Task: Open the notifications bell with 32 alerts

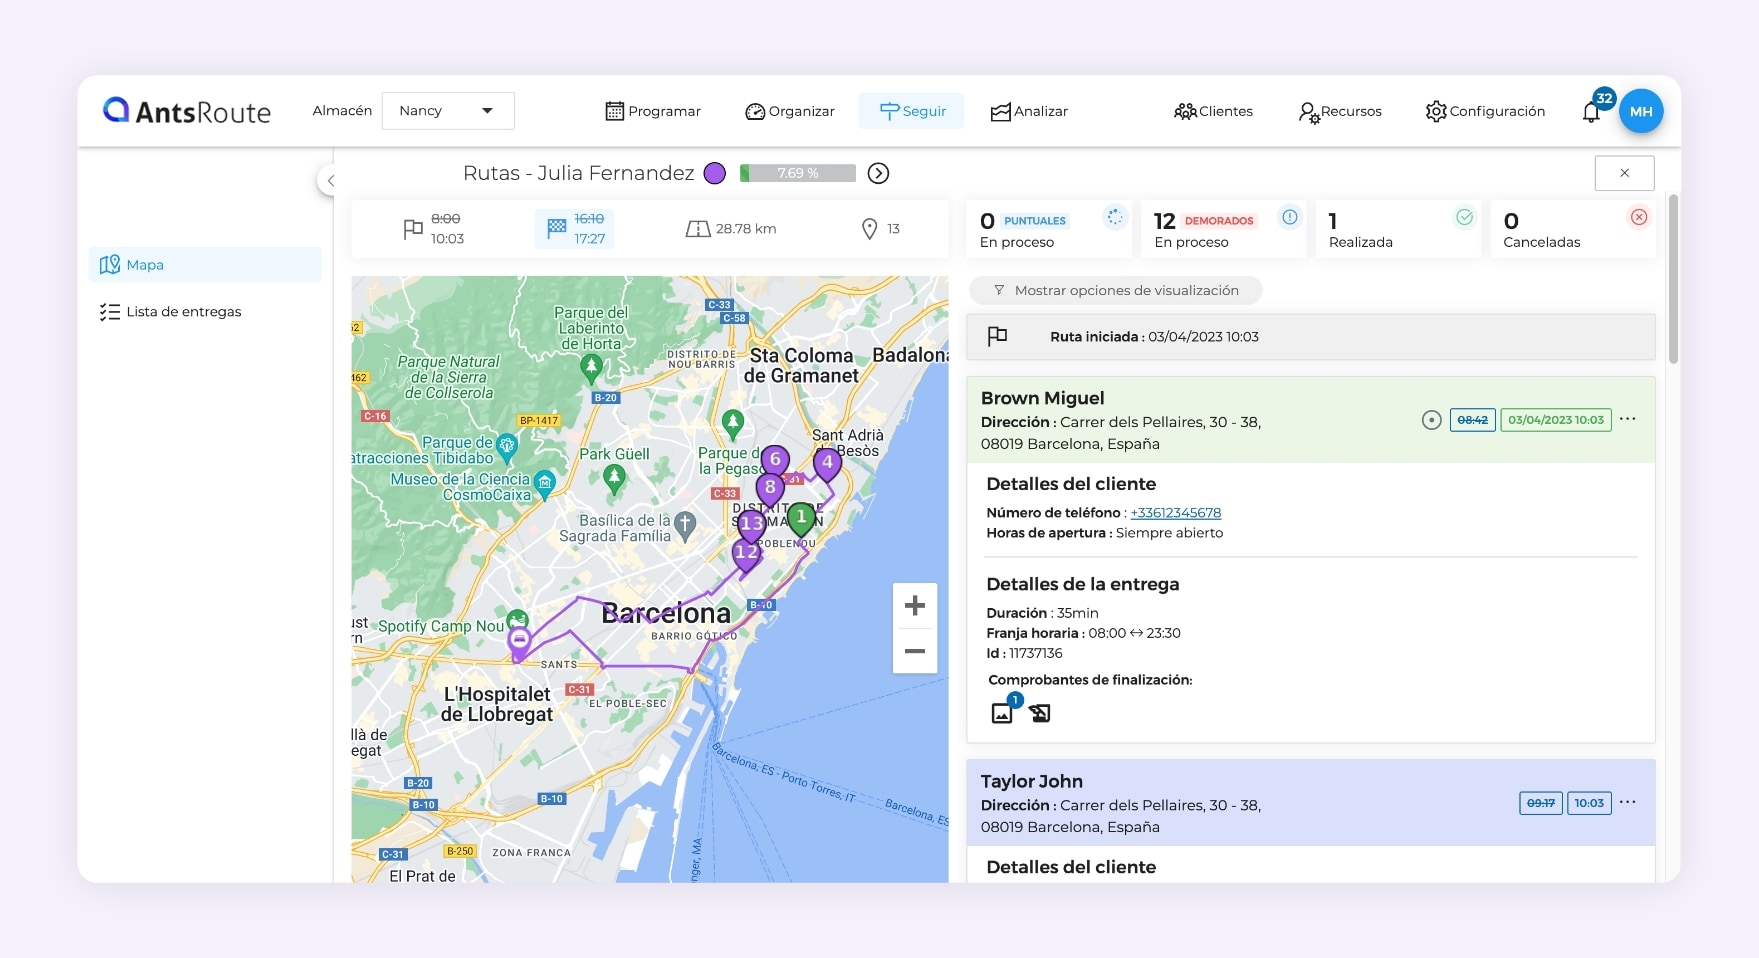Action: click(1592, 111)
